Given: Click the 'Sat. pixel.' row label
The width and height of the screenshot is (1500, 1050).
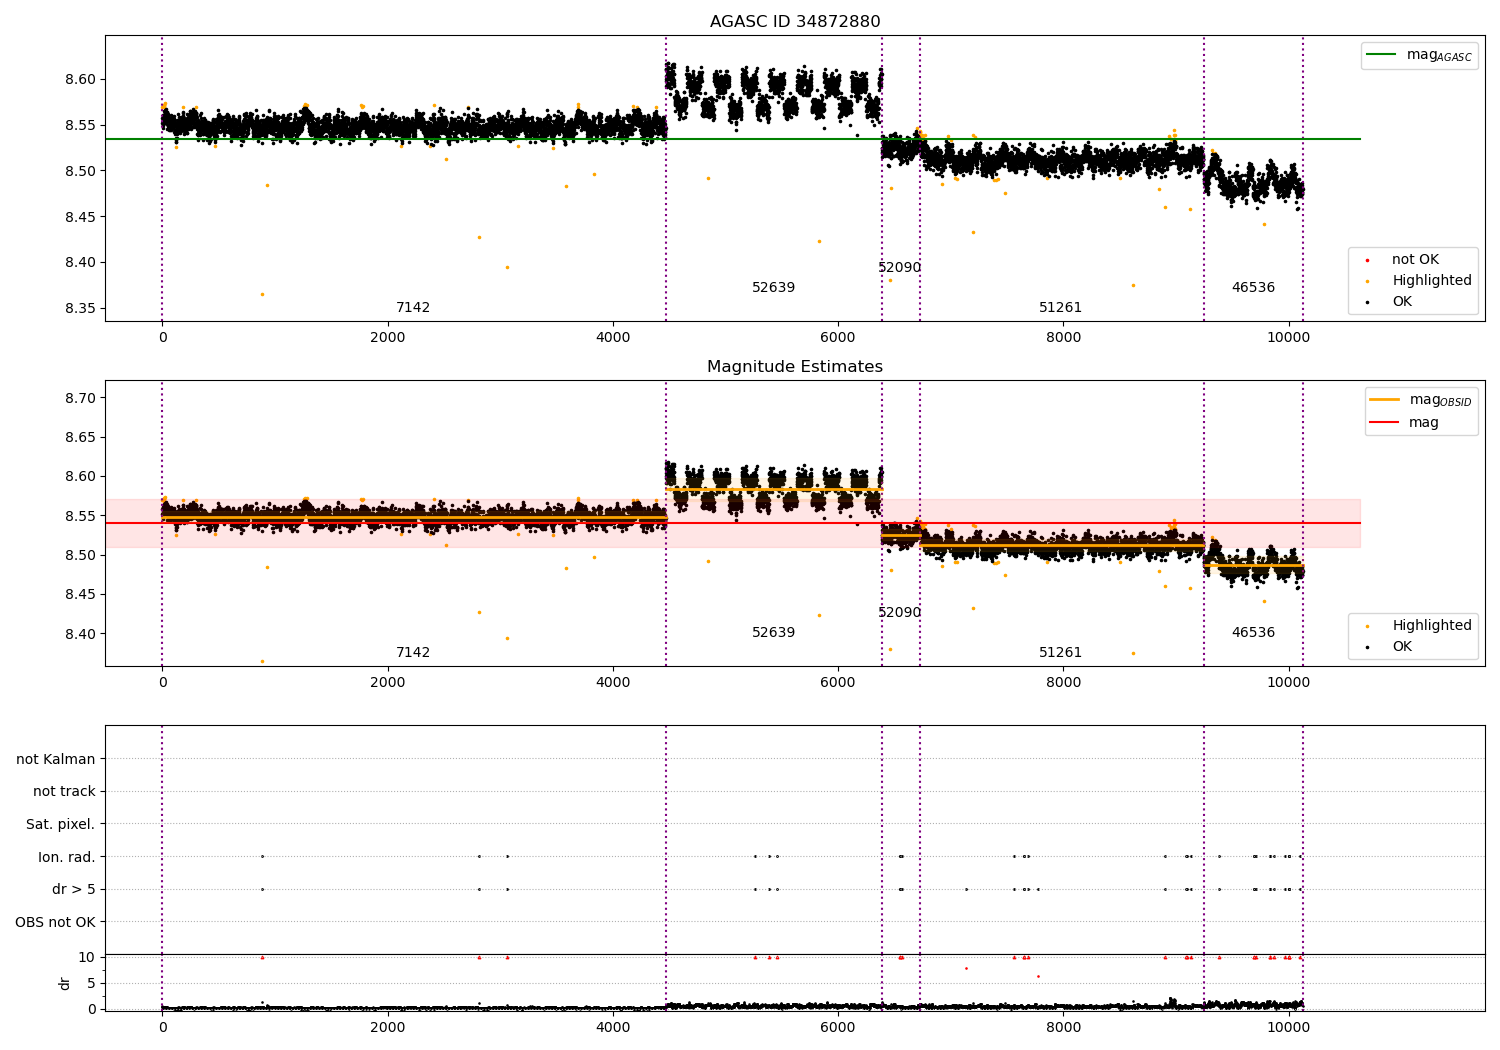Looking at the screenshot, I should (61, 825).
